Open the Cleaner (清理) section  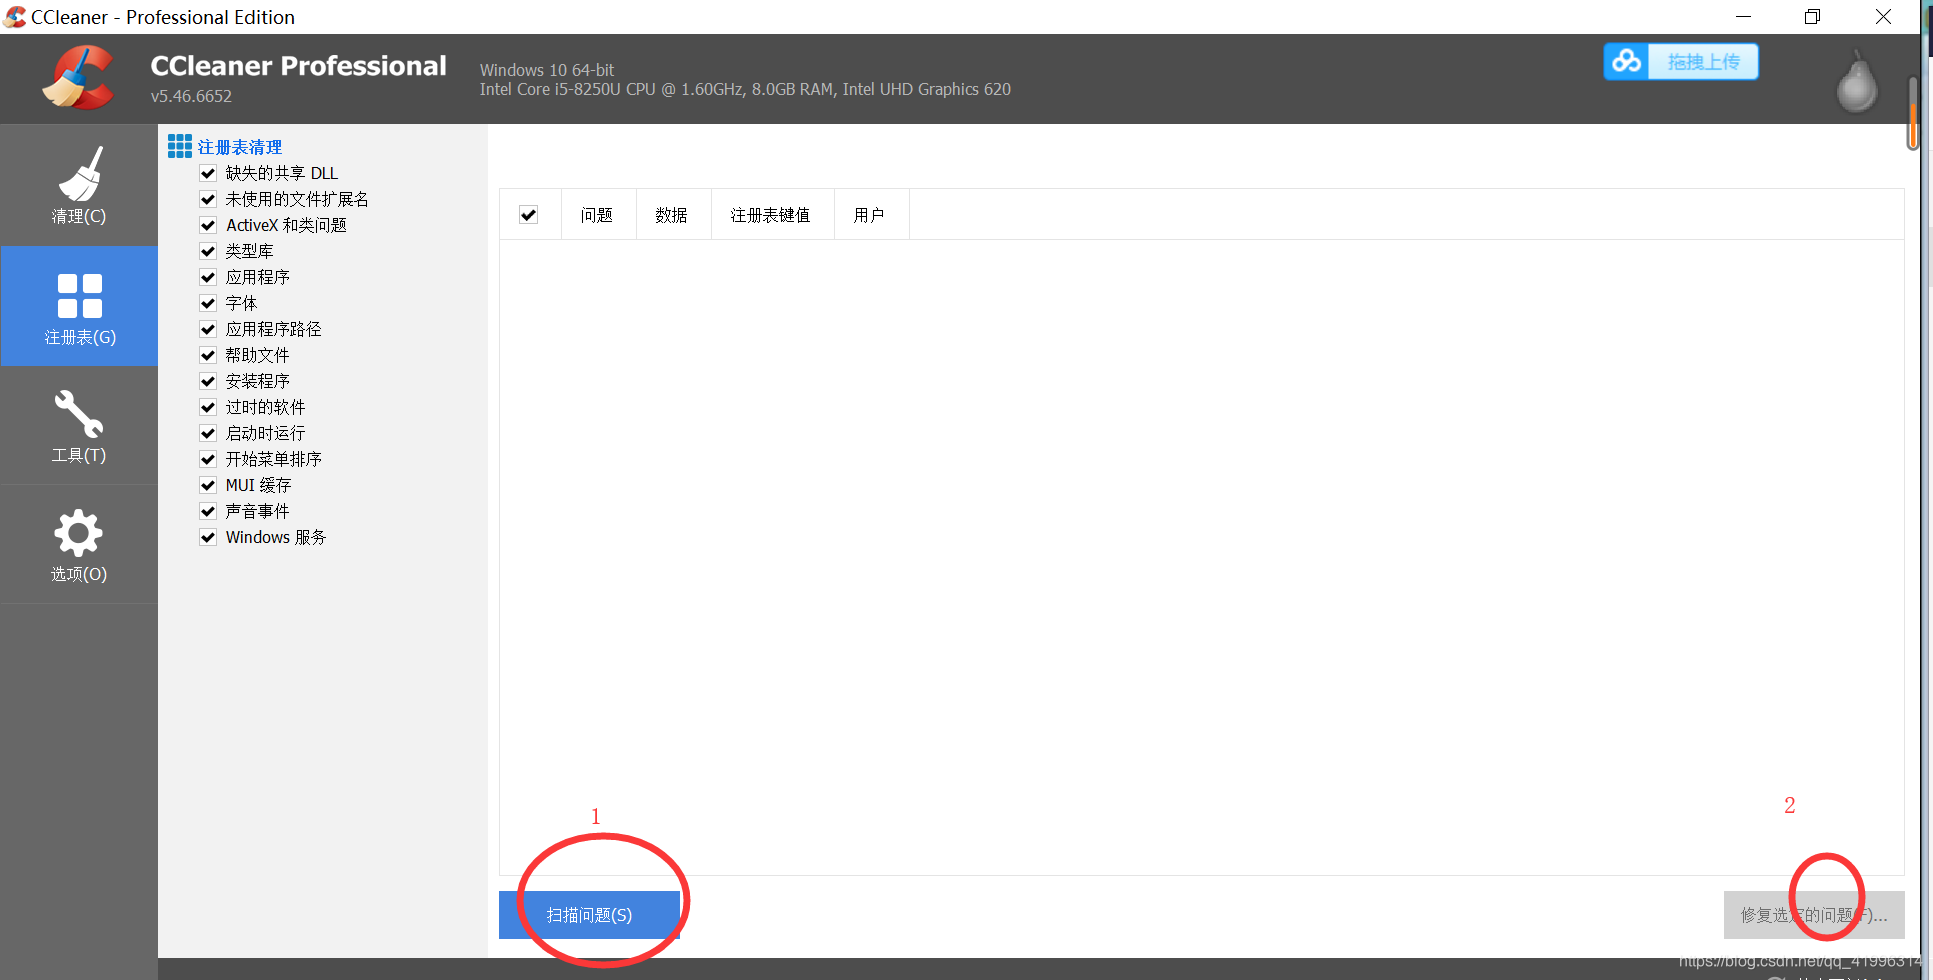pyautogui.click(x=79, y=185)
